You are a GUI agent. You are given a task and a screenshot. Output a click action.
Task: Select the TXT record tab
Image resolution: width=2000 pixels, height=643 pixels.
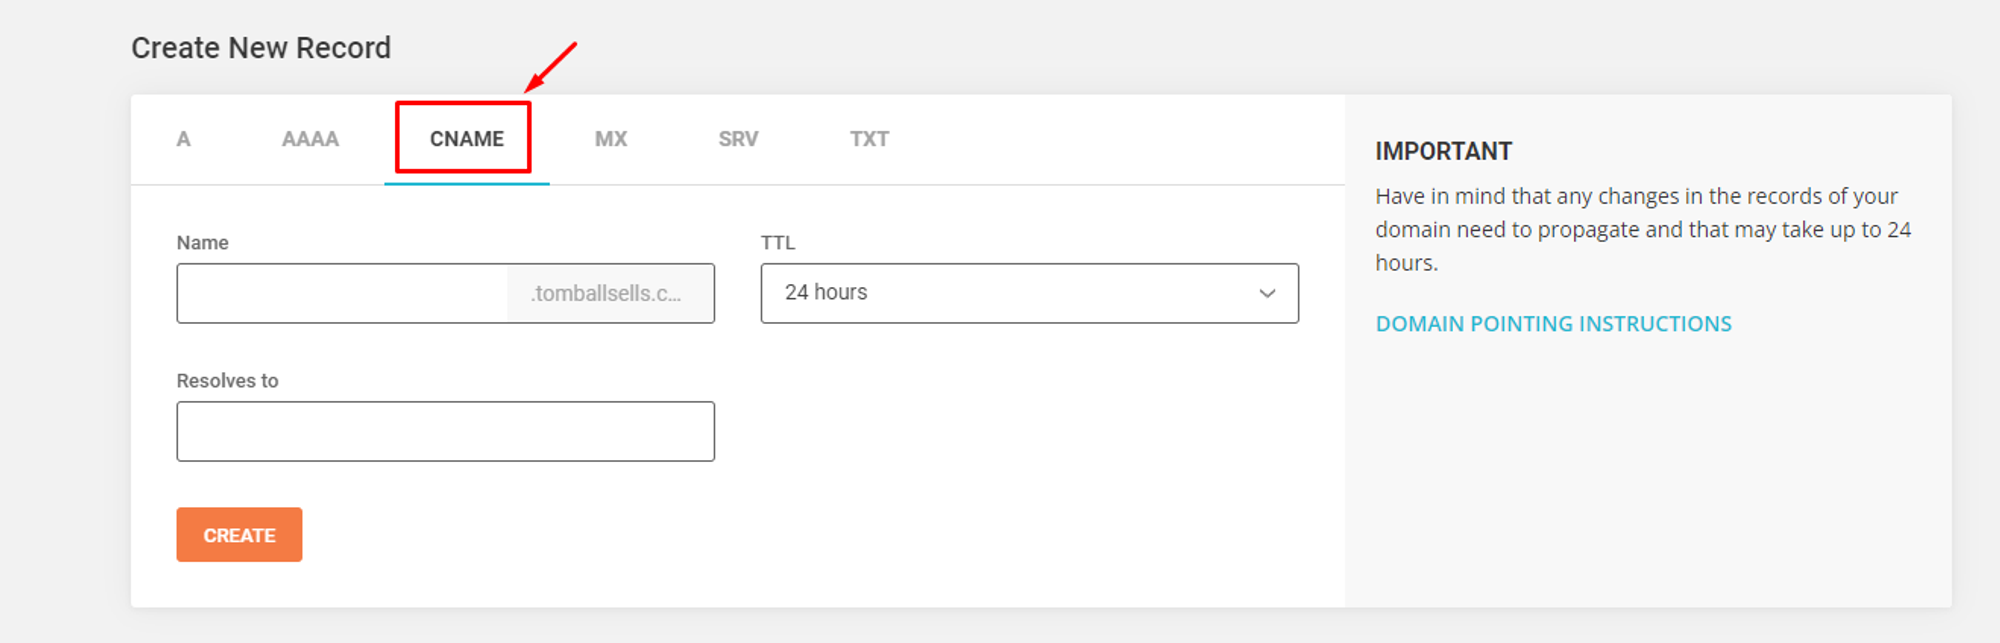coord(869,139)
